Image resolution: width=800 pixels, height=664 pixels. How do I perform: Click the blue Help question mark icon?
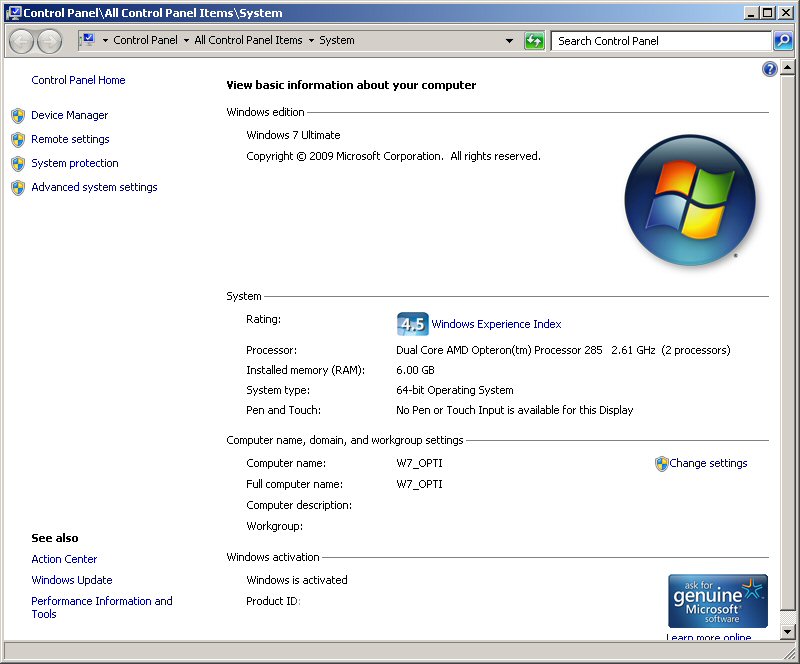coord(769,69)
